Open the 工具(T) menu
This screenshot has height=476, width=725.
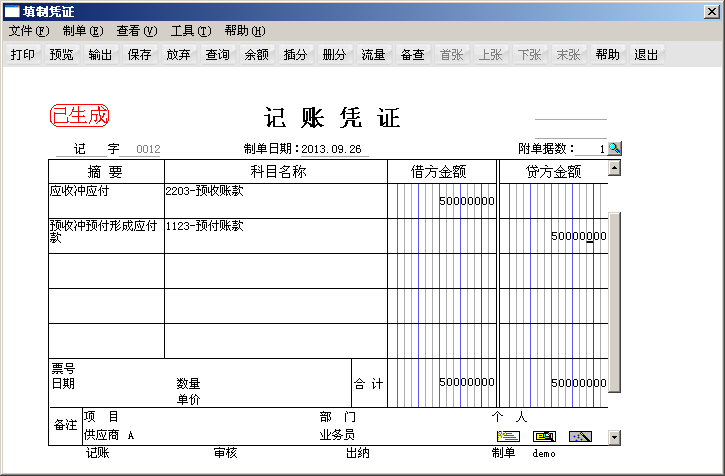coord(191,31)
